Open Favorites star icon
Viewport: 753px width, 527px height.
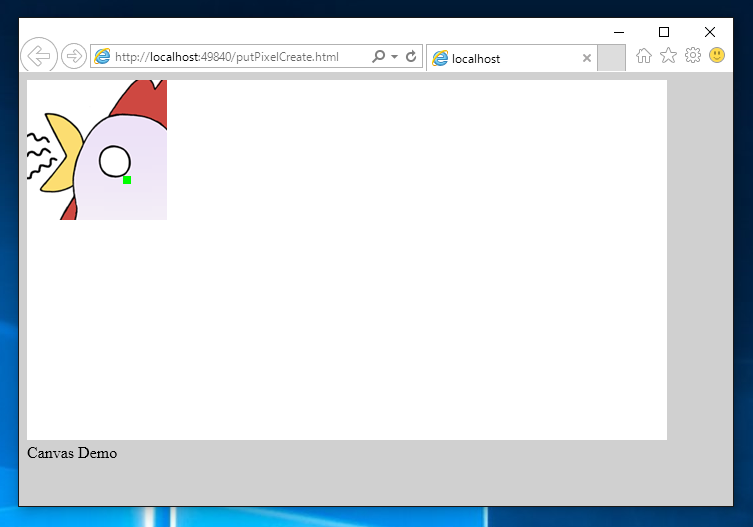[x=668, y=56]
